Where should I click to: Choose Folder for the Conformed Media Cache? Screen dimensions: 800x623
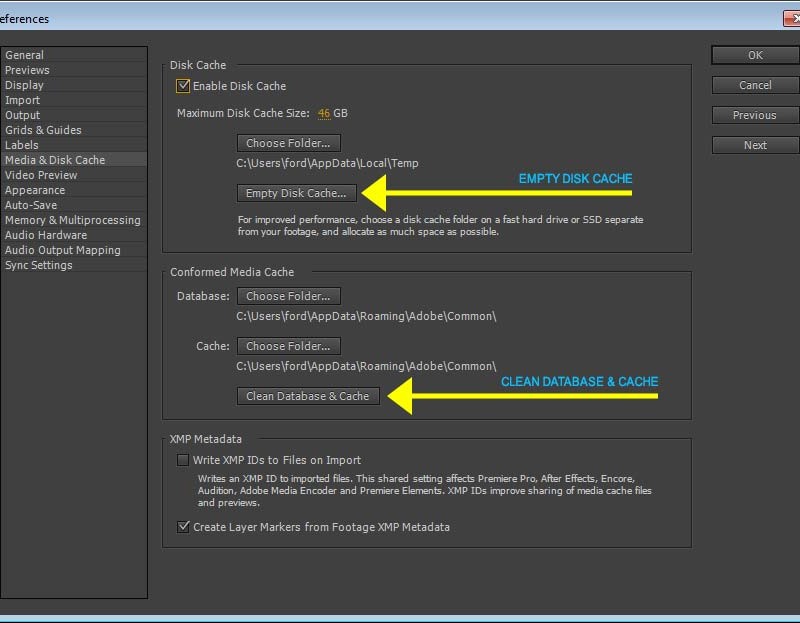click(289, 346)
